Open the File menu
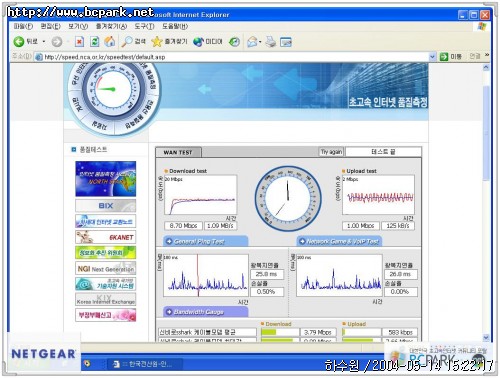Screen dimensions: 500x378 23,26
